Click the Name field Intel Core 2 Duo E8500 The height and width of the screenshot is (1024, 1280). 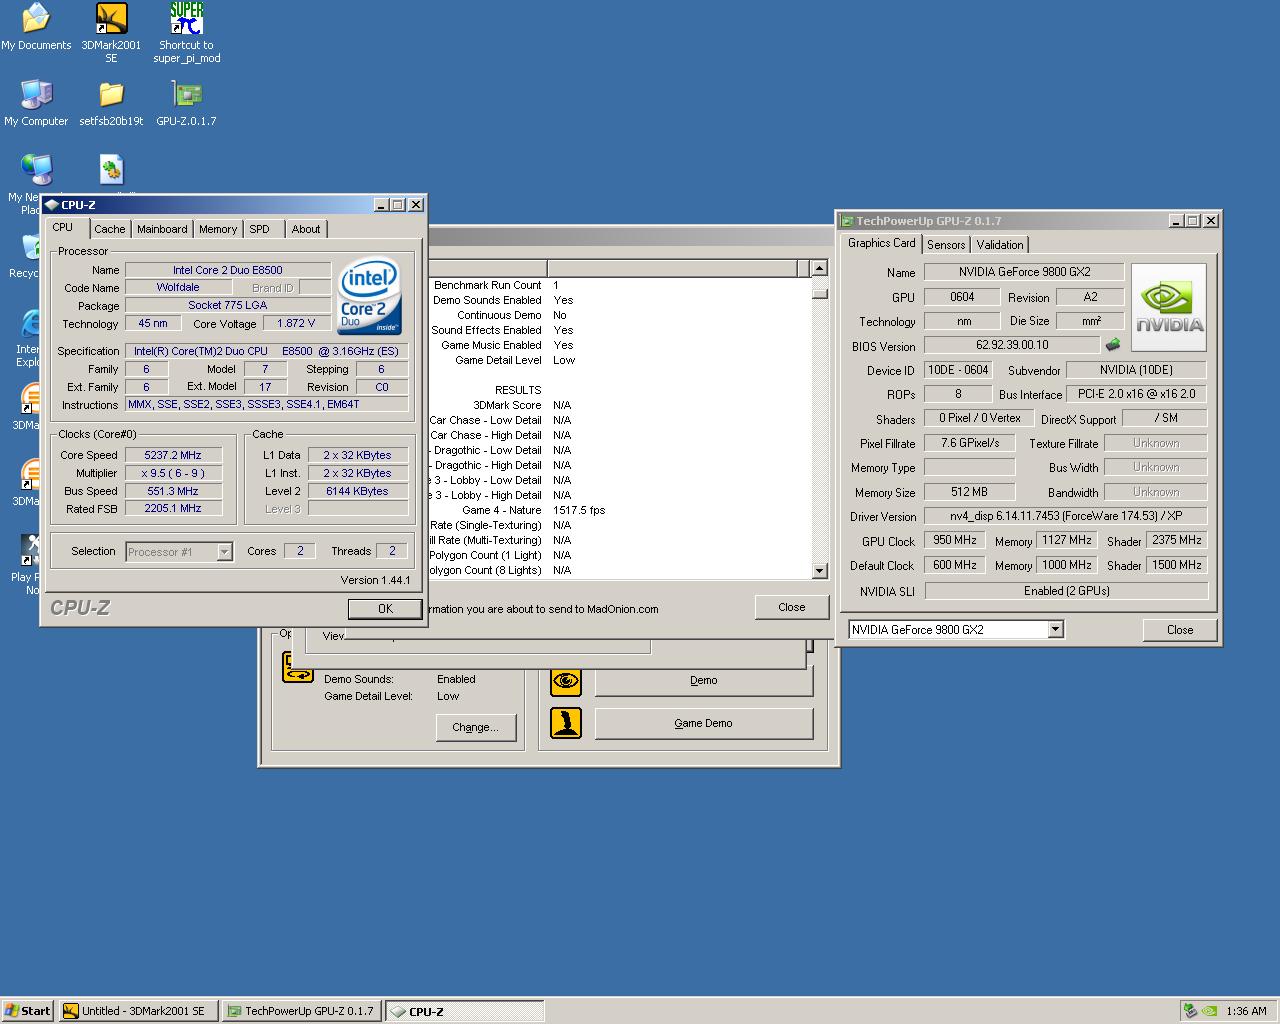click(x=228, y=270)
